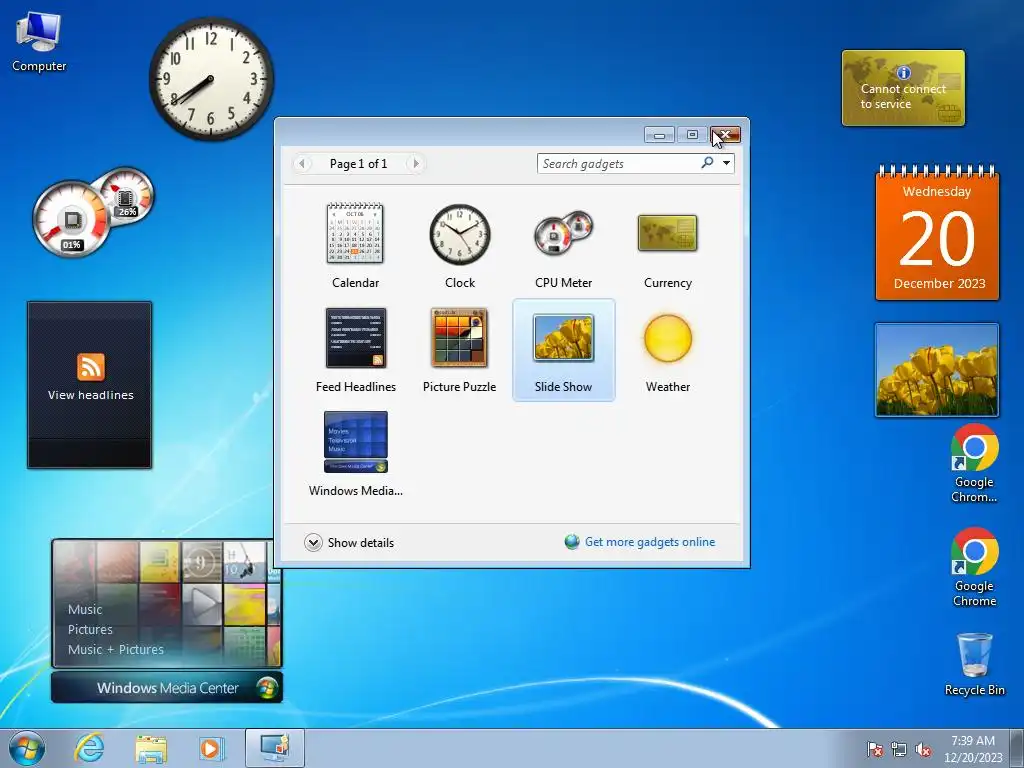Click the taskbar clock showing 7:39 AM

pos(973,749)
